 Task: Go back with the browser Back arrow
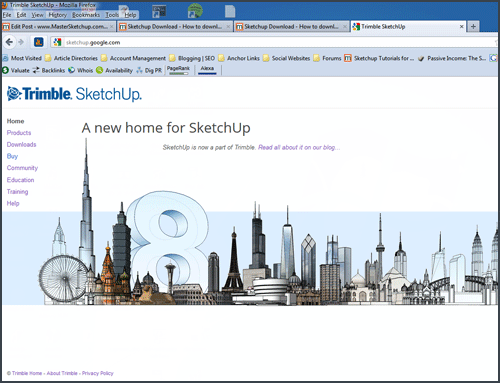9,42
